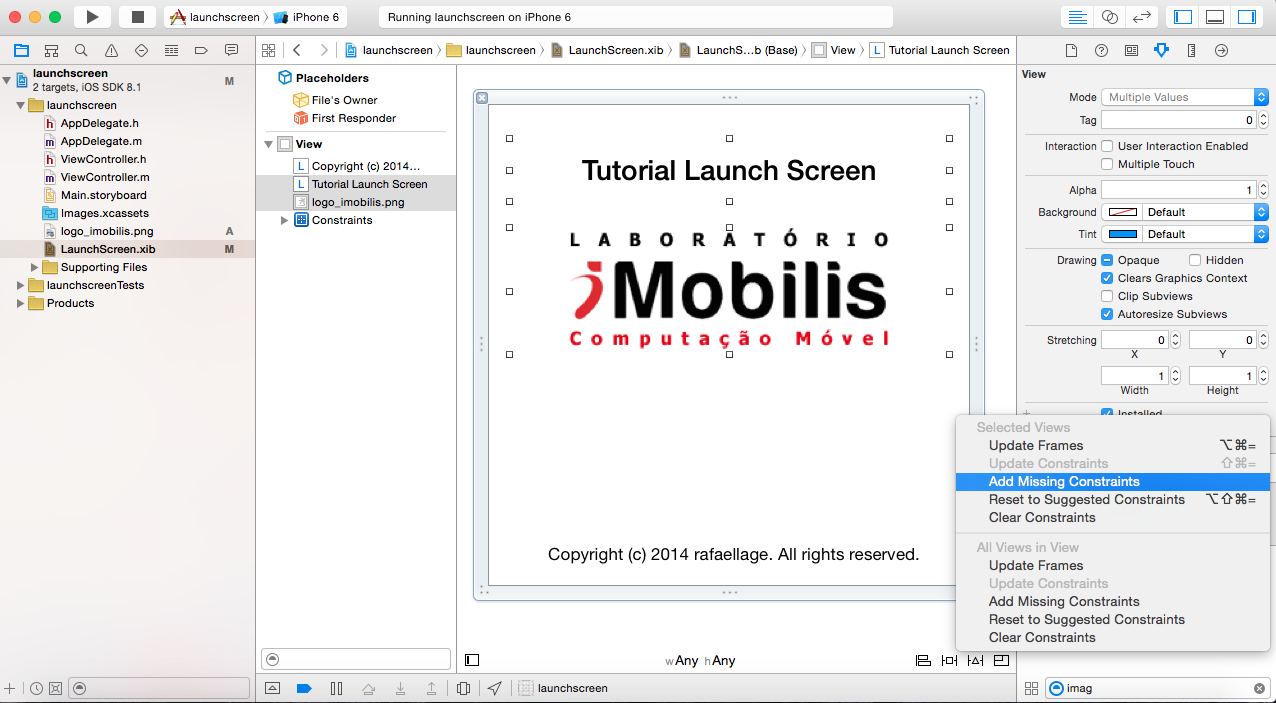Click the Alpha value field

(1178, 190)
